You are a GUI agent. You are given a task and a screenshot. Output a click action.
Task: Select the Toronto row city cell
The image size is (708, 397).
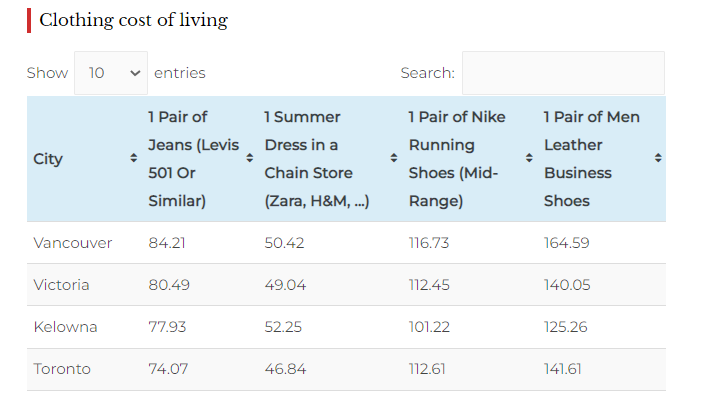pos(62,369)
